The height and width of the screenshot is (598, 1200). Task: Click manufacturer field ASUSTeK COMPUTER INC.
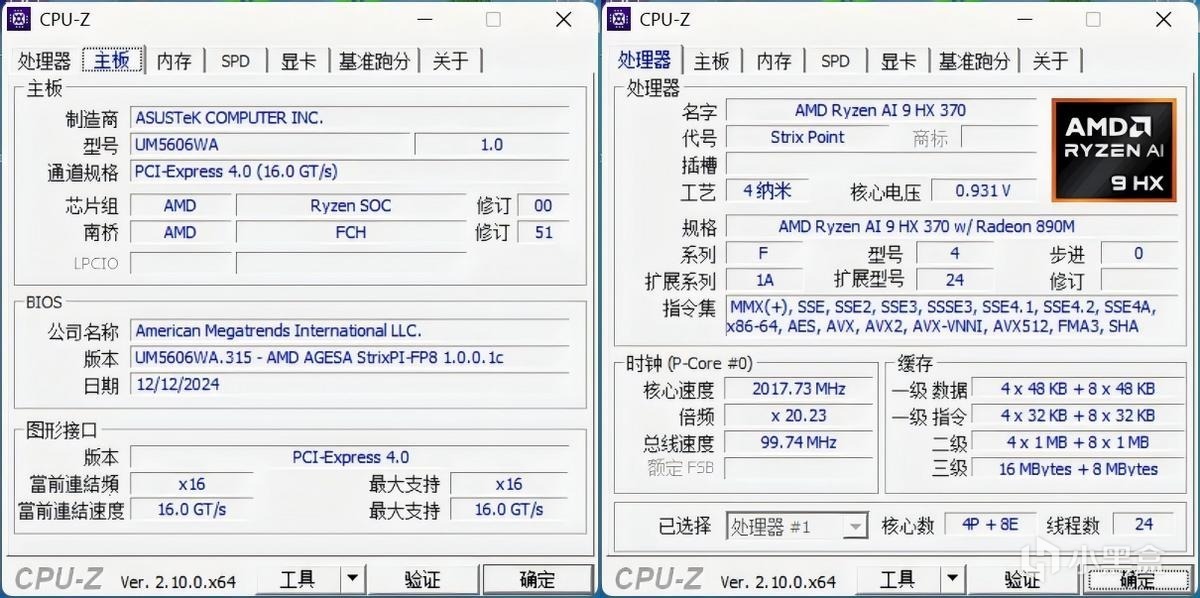point(350,118)
